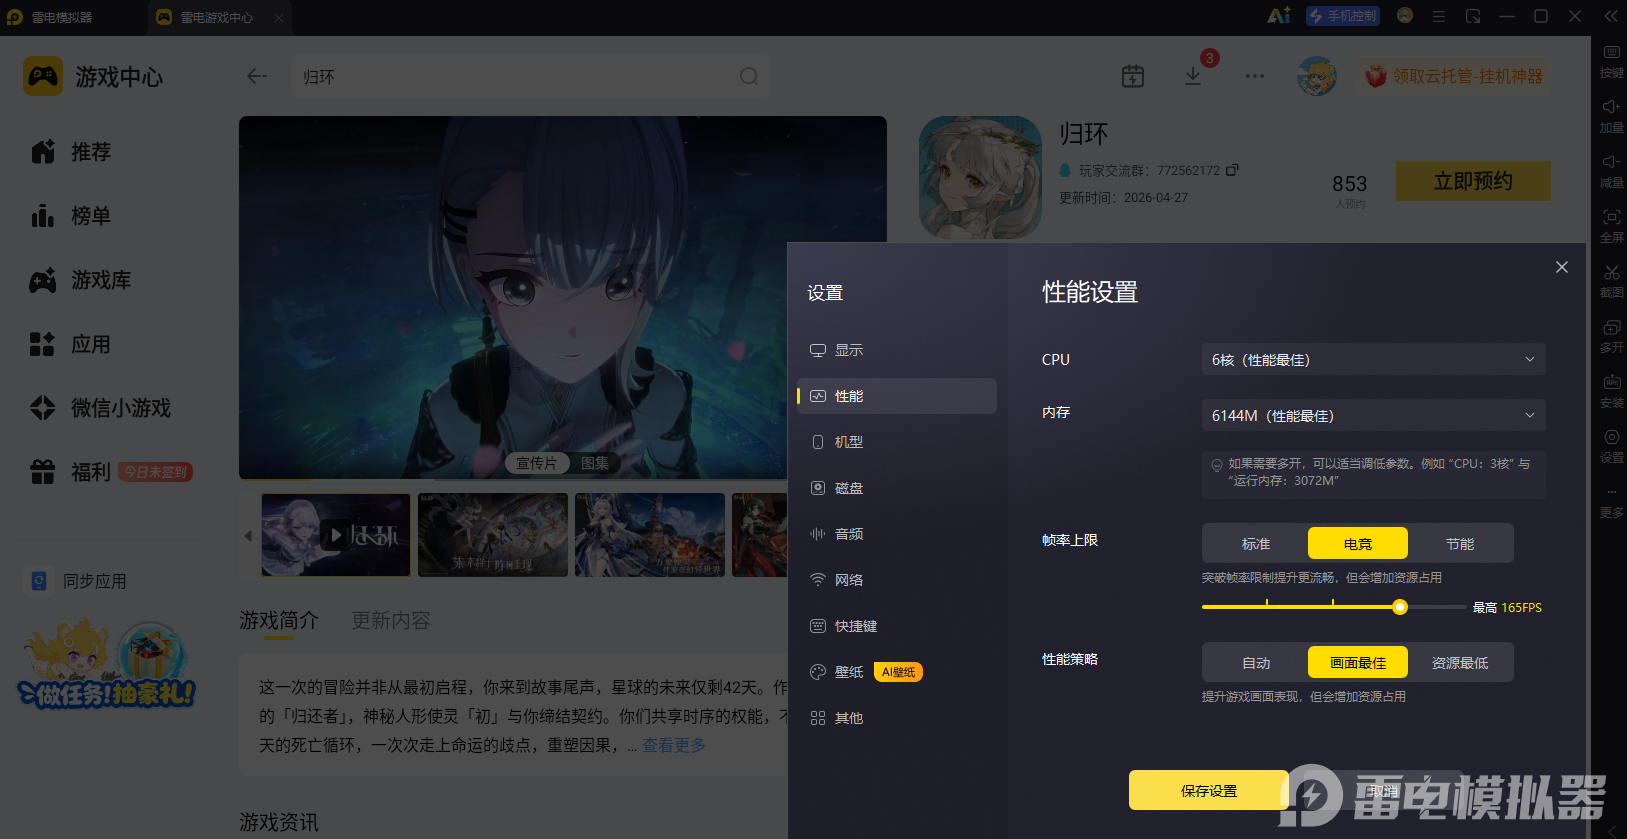Select 机型 device model settings tab

pos(897,442)
